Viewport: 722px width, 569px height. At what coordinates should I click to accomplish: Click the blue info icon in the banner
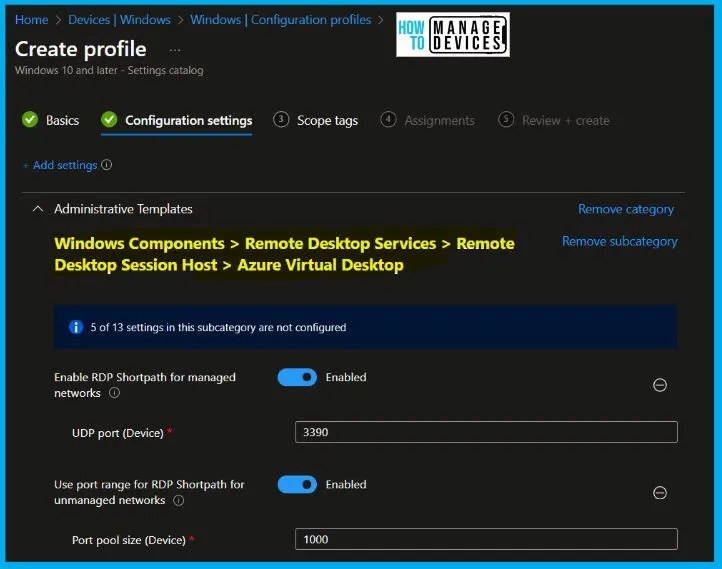[x=76, y=327]
